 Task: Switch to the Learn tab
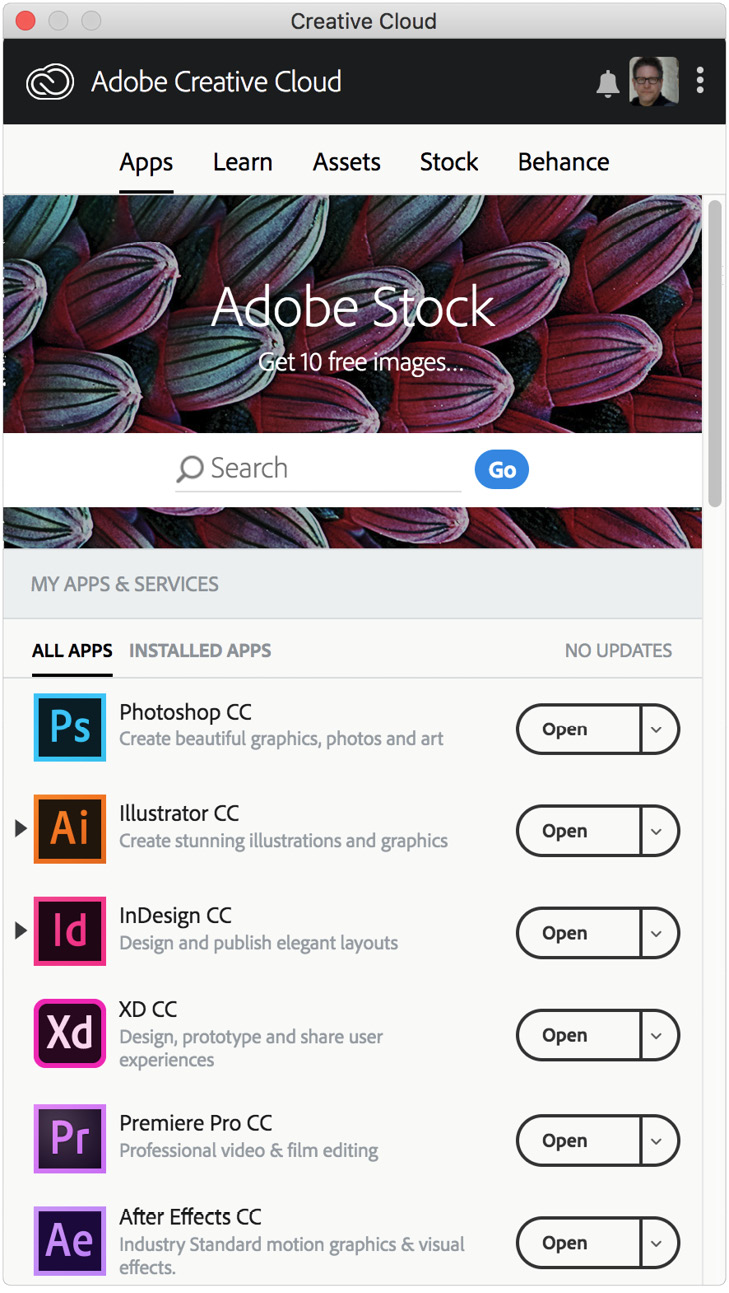[x=243, y=162]
